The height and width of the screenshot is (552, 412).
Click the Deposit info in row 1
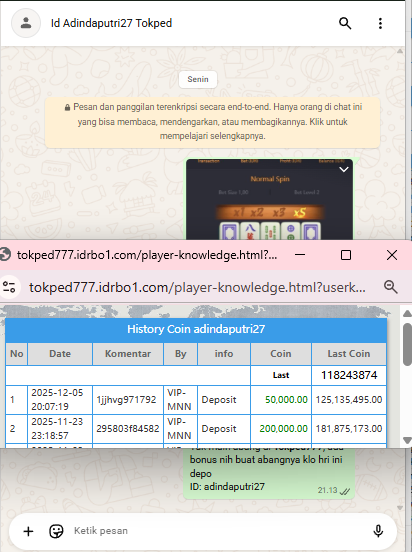coord(219,400)
